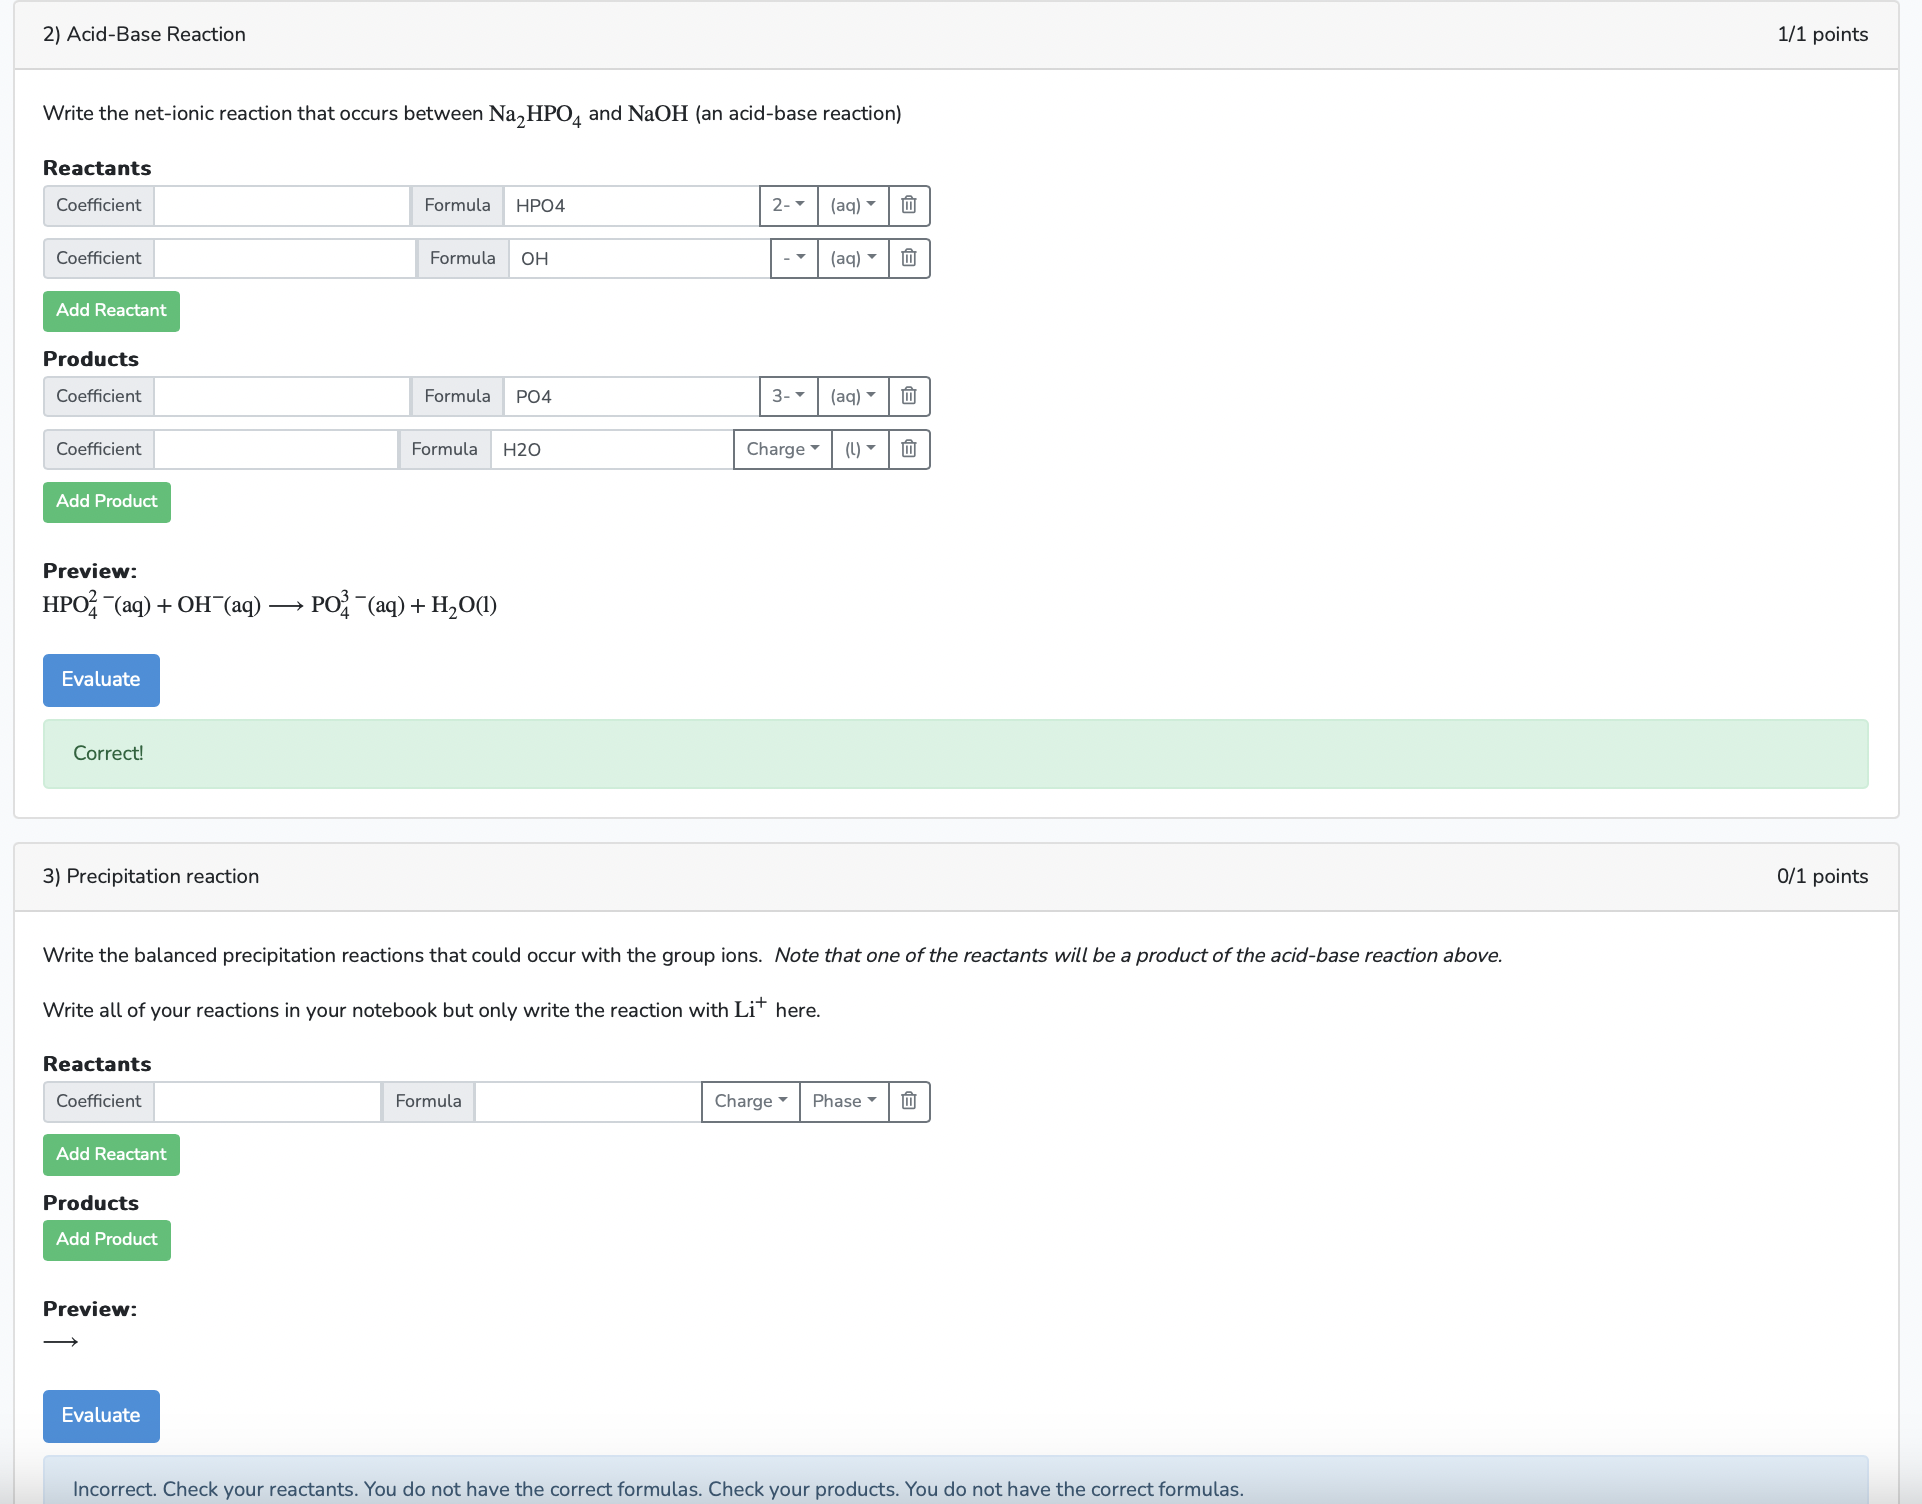Expand the Charge dropdown for H2O
Screen dimensions: 1922x1504
coord(782,449)
